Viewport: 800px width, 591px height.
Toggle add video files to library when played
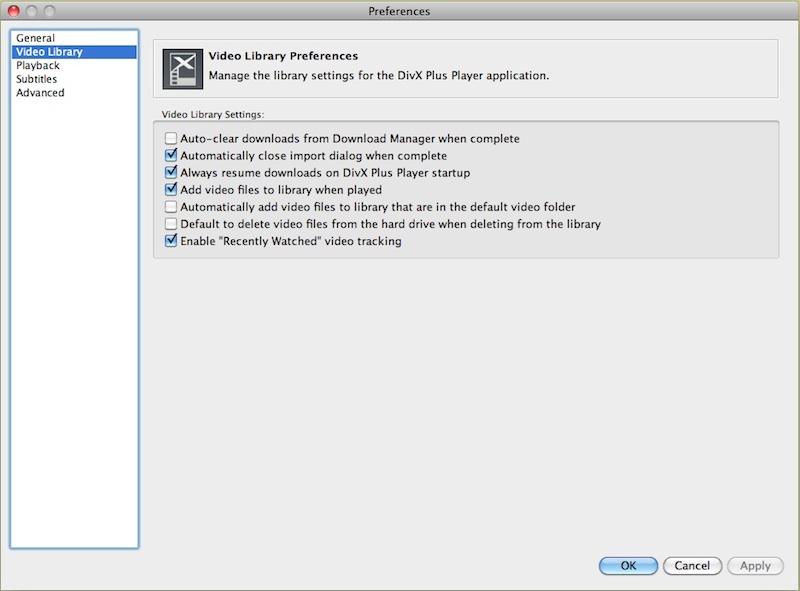pyautogui.click(x=171, y=190)
